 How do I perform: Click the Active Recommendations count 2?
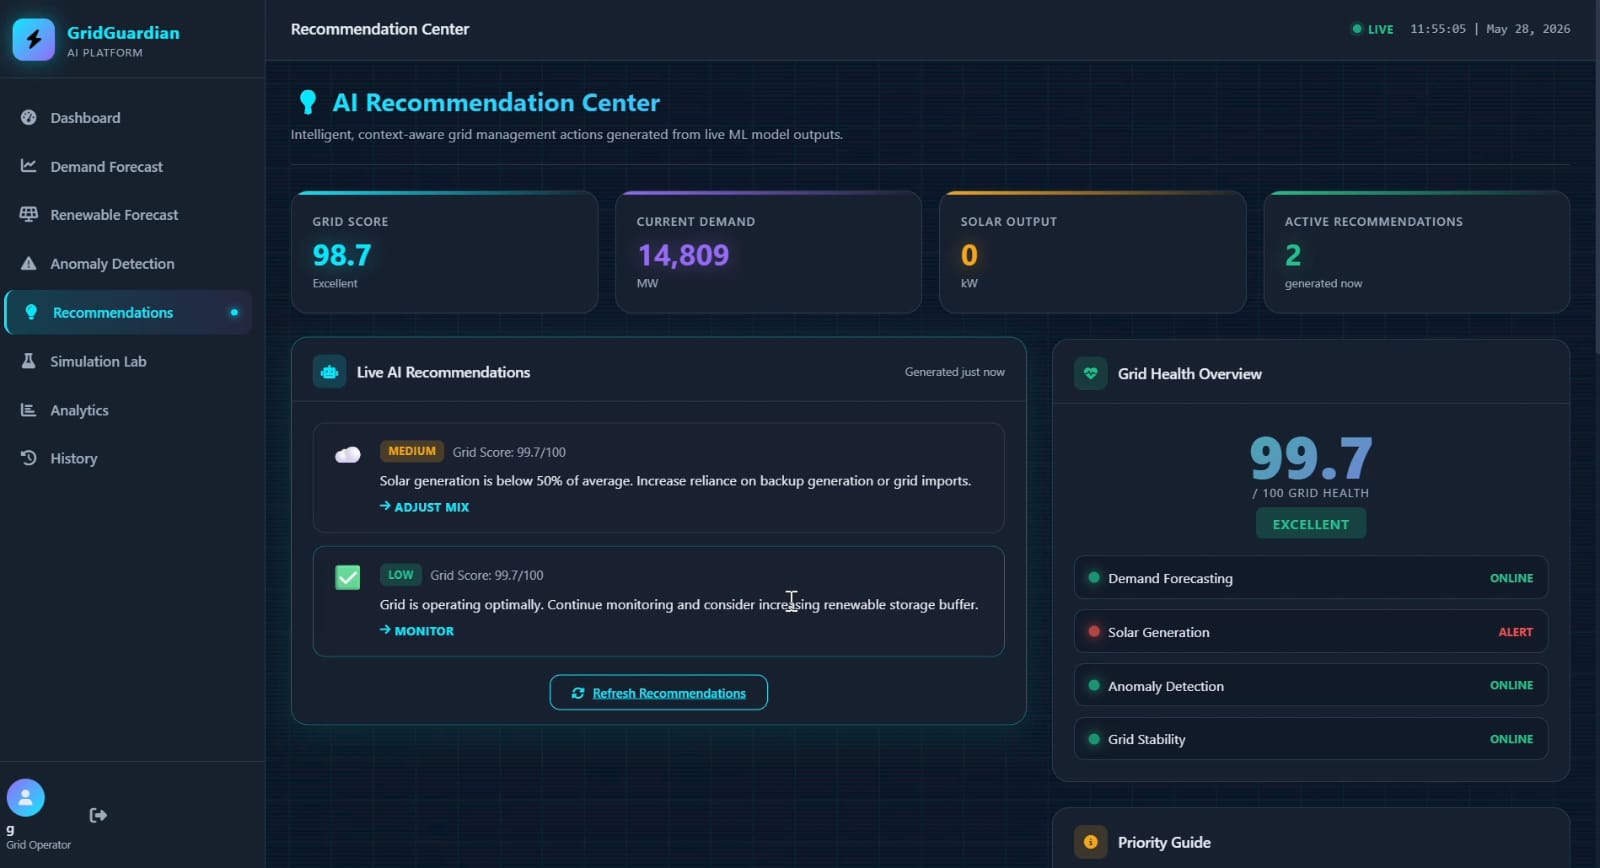(1293, 255)
